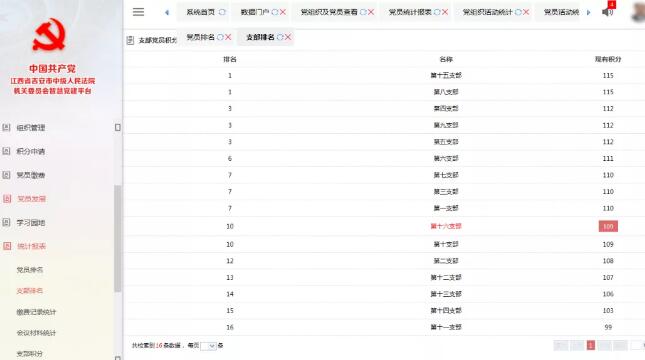Refresh the 系统首页 tab
Viewport: 645px width, 360px height.
(222, 12)
